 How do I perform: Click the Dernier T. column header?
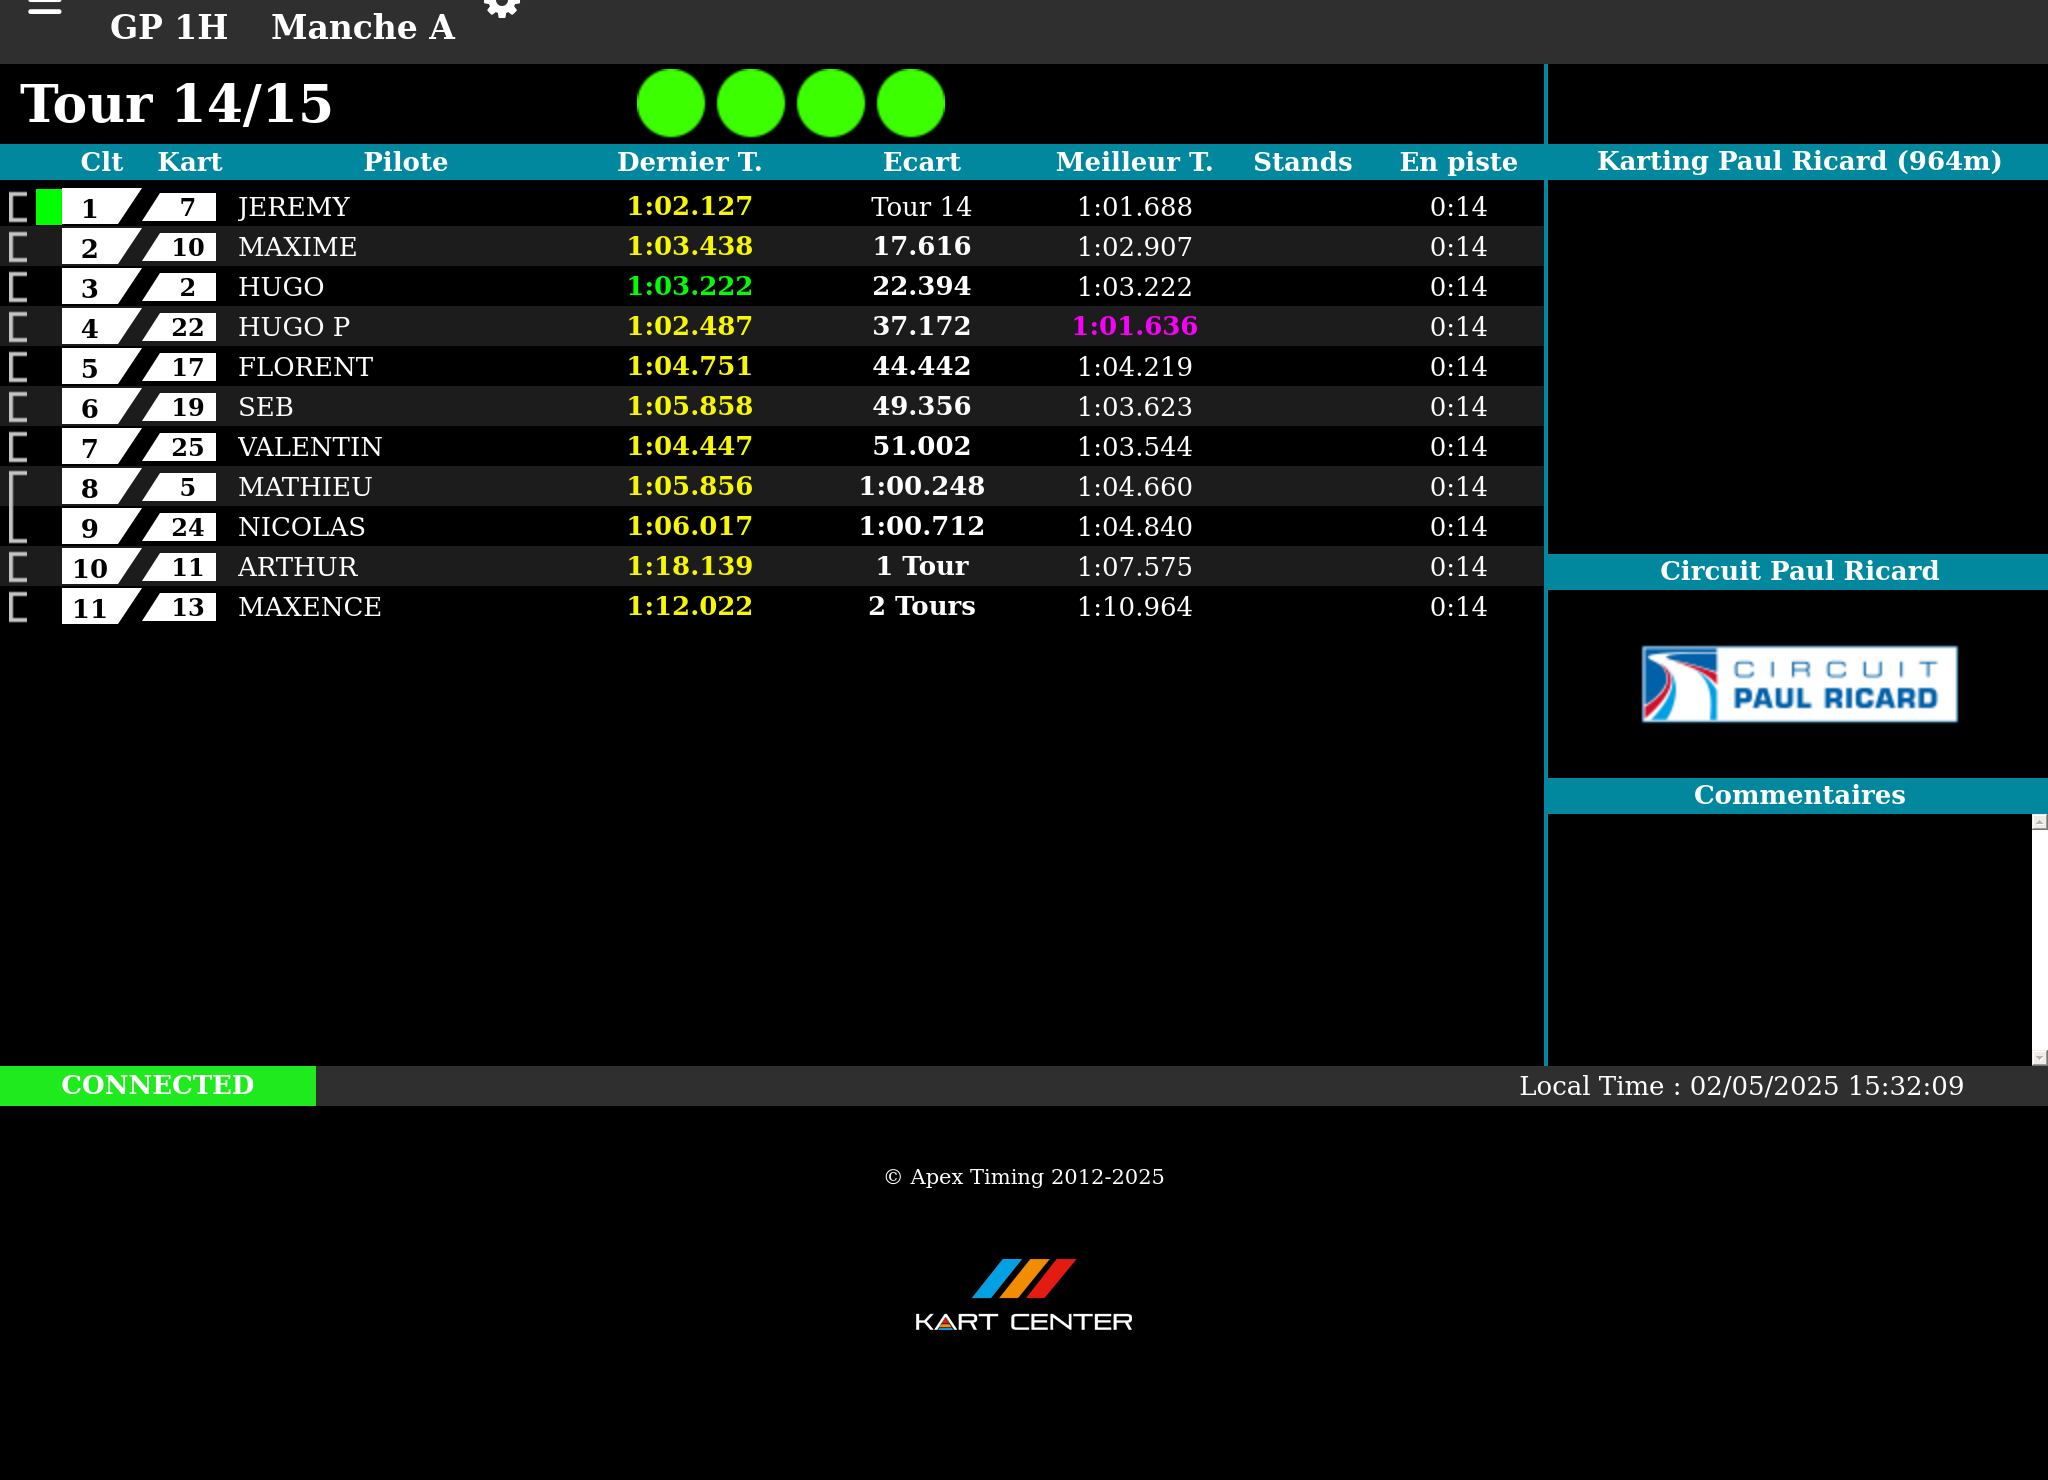[689, 162]
